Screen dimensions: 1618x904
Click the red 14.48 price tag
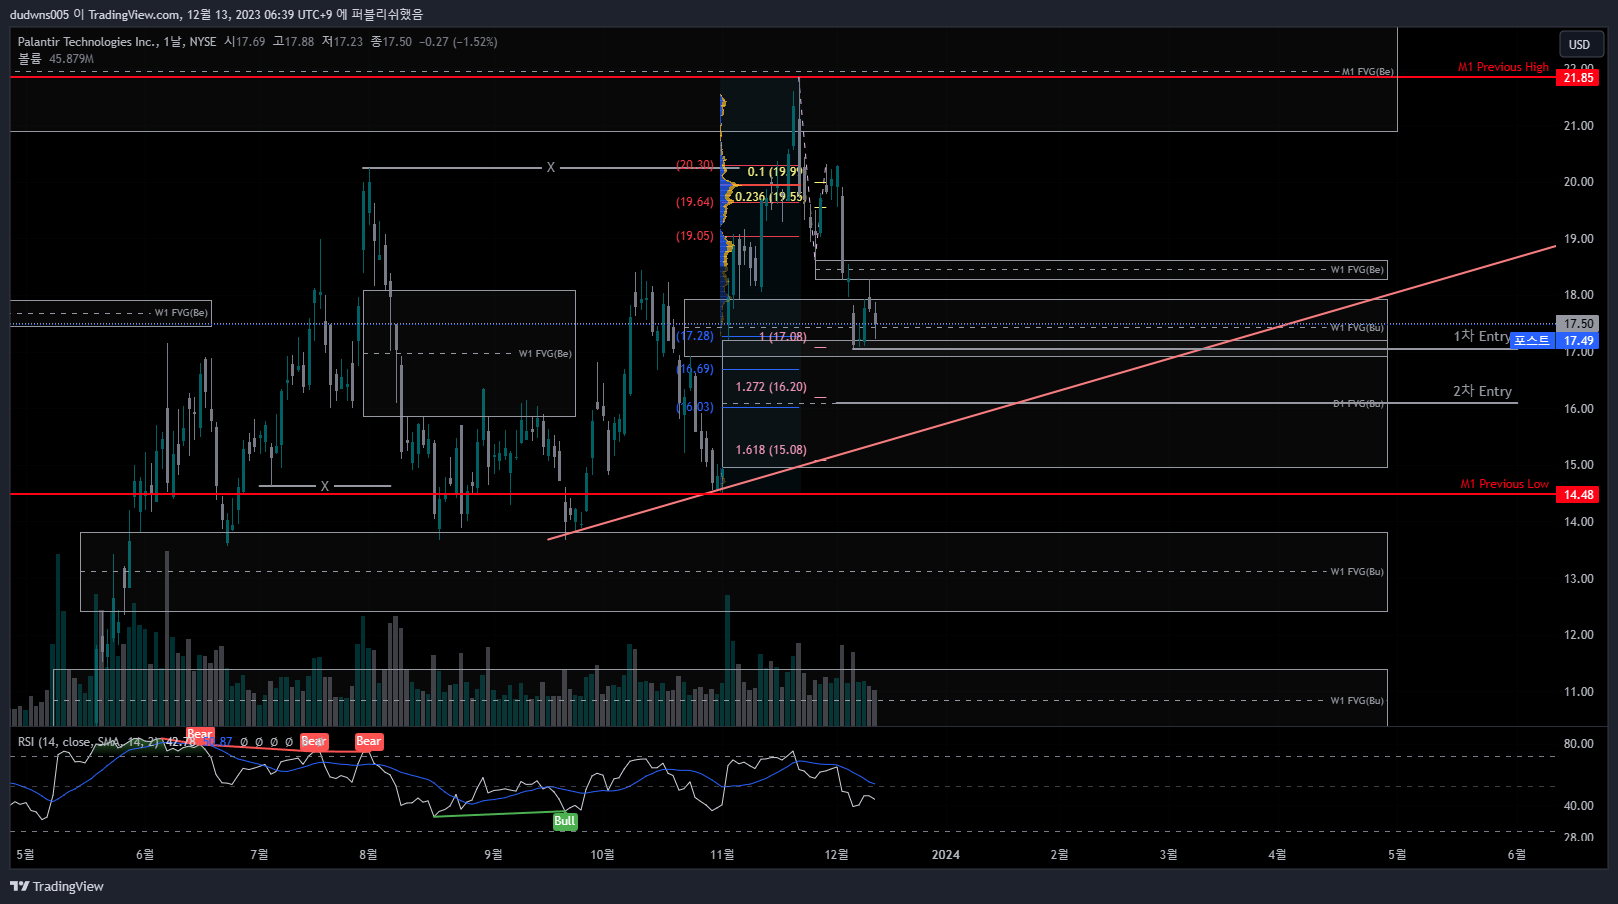click(x=1579, y=495)
